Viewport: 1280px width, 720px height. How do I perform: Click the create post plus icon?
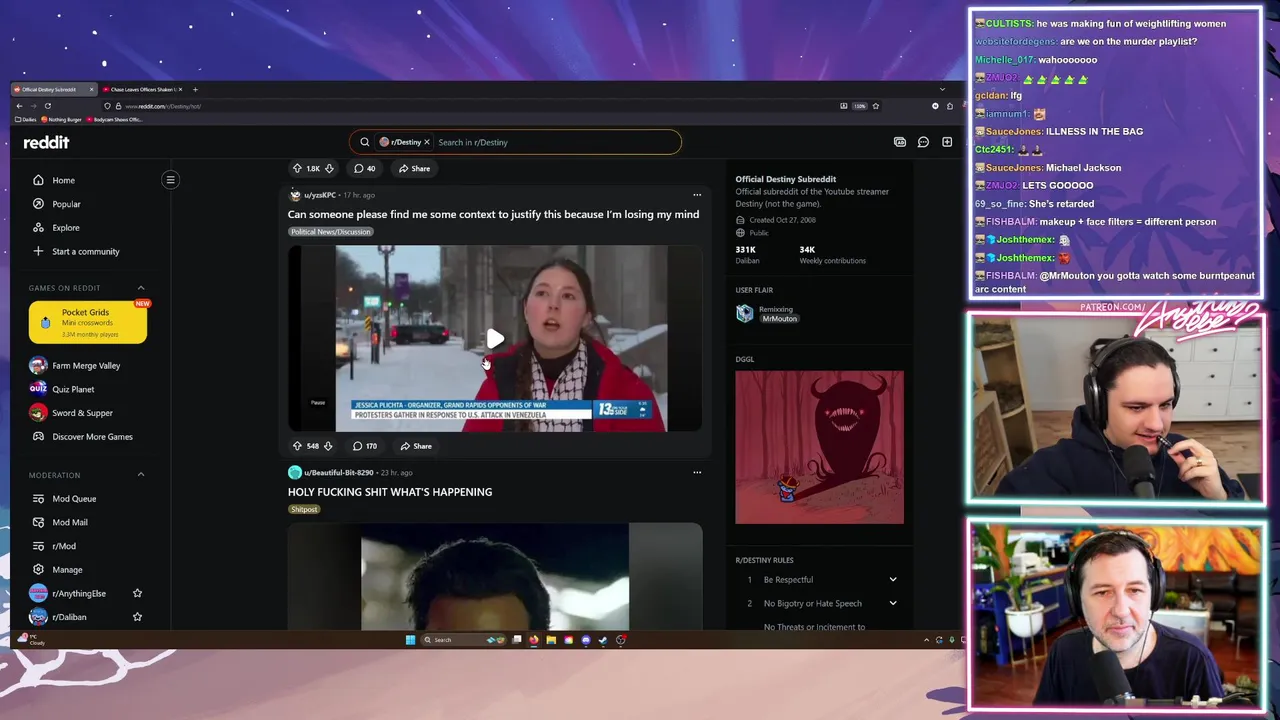[x=947, y=142]
